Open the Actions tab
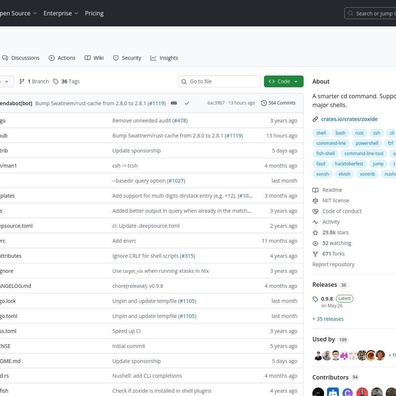The height and width of the screenshot is (396, 396). [62, 58]
